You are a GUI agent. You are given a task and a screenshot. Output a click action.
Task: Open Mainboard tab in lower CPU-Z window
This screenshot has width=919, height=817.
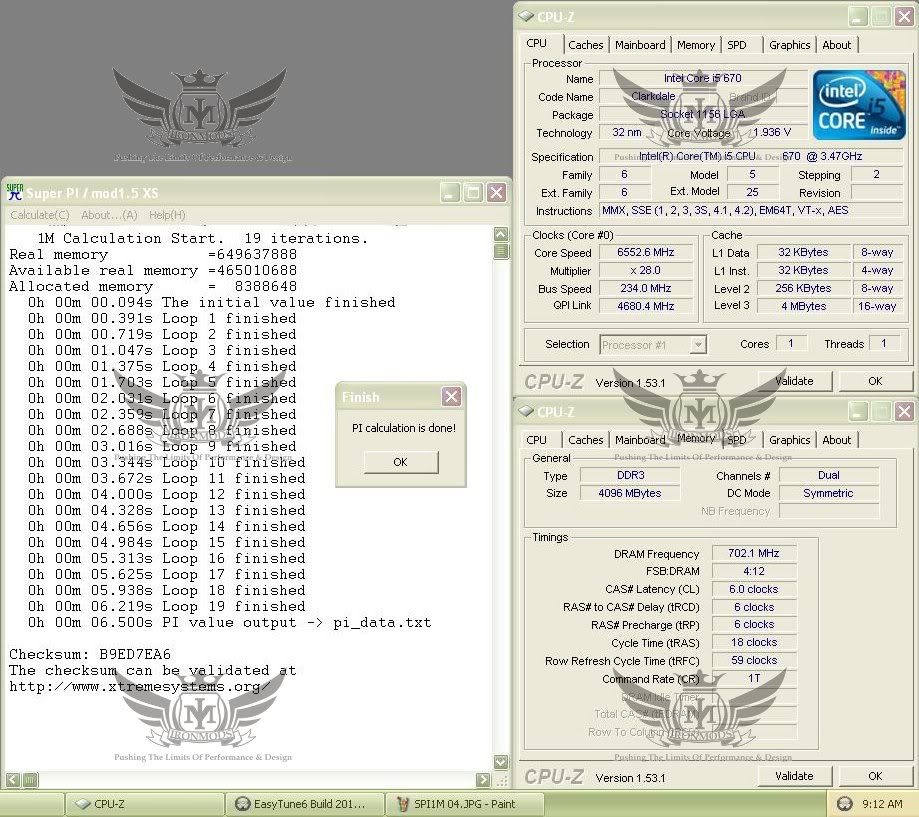[640, 440]
